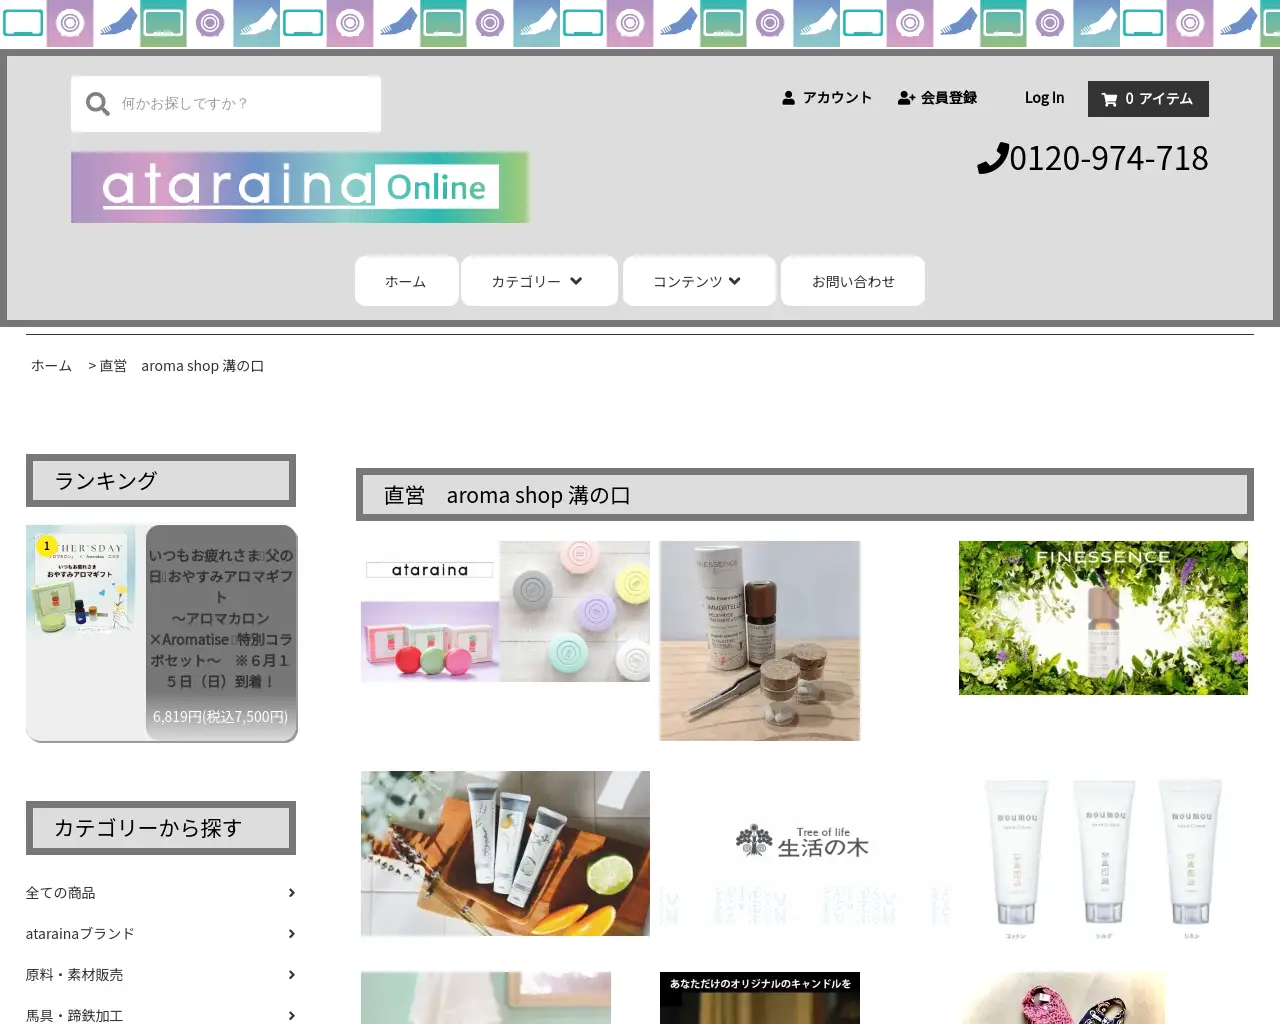Expand the カテゴリー dropdown menu

(x=538, y=281)
